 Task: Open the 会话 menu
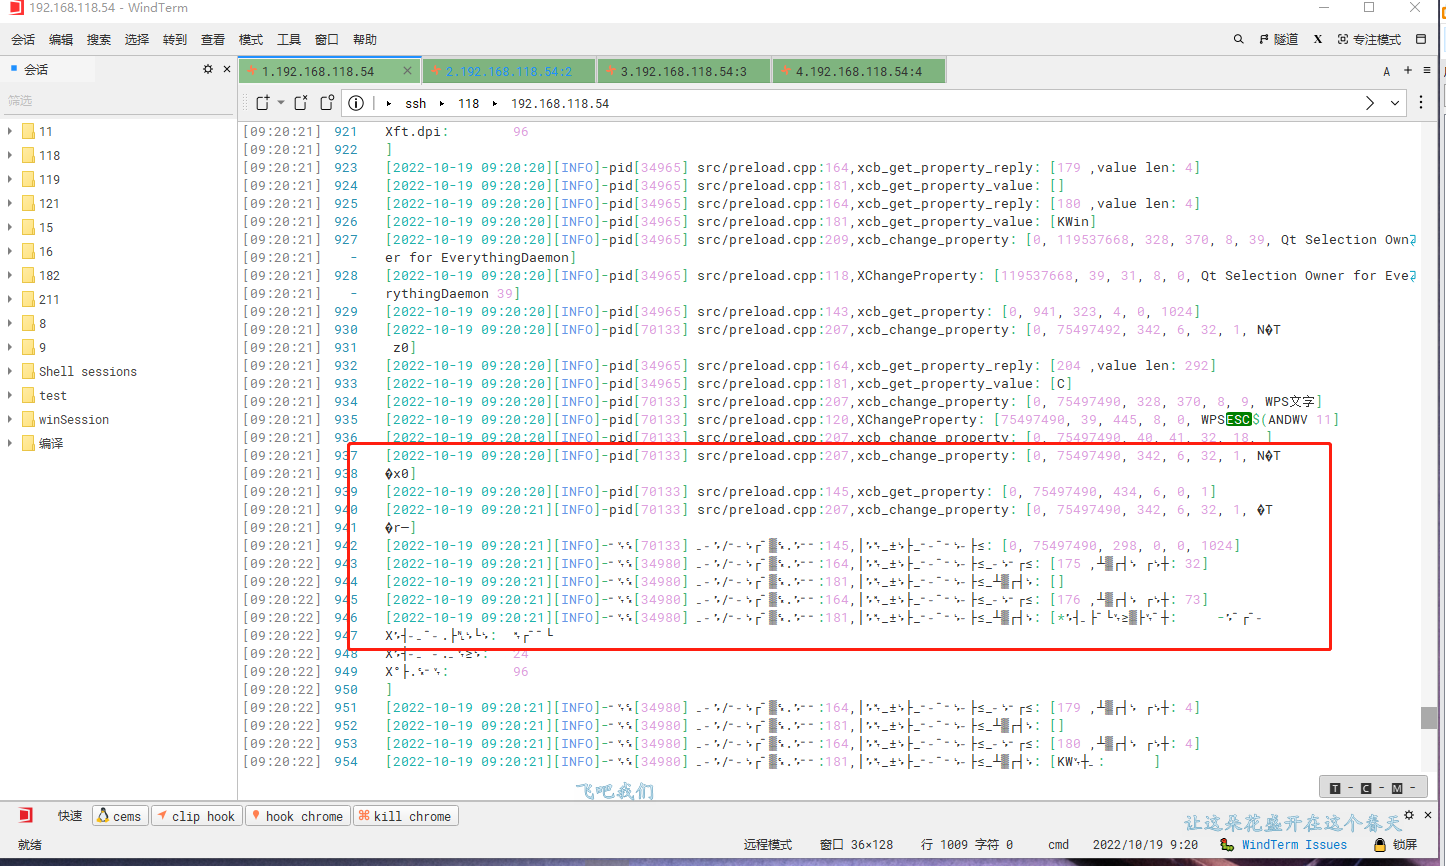23,40
